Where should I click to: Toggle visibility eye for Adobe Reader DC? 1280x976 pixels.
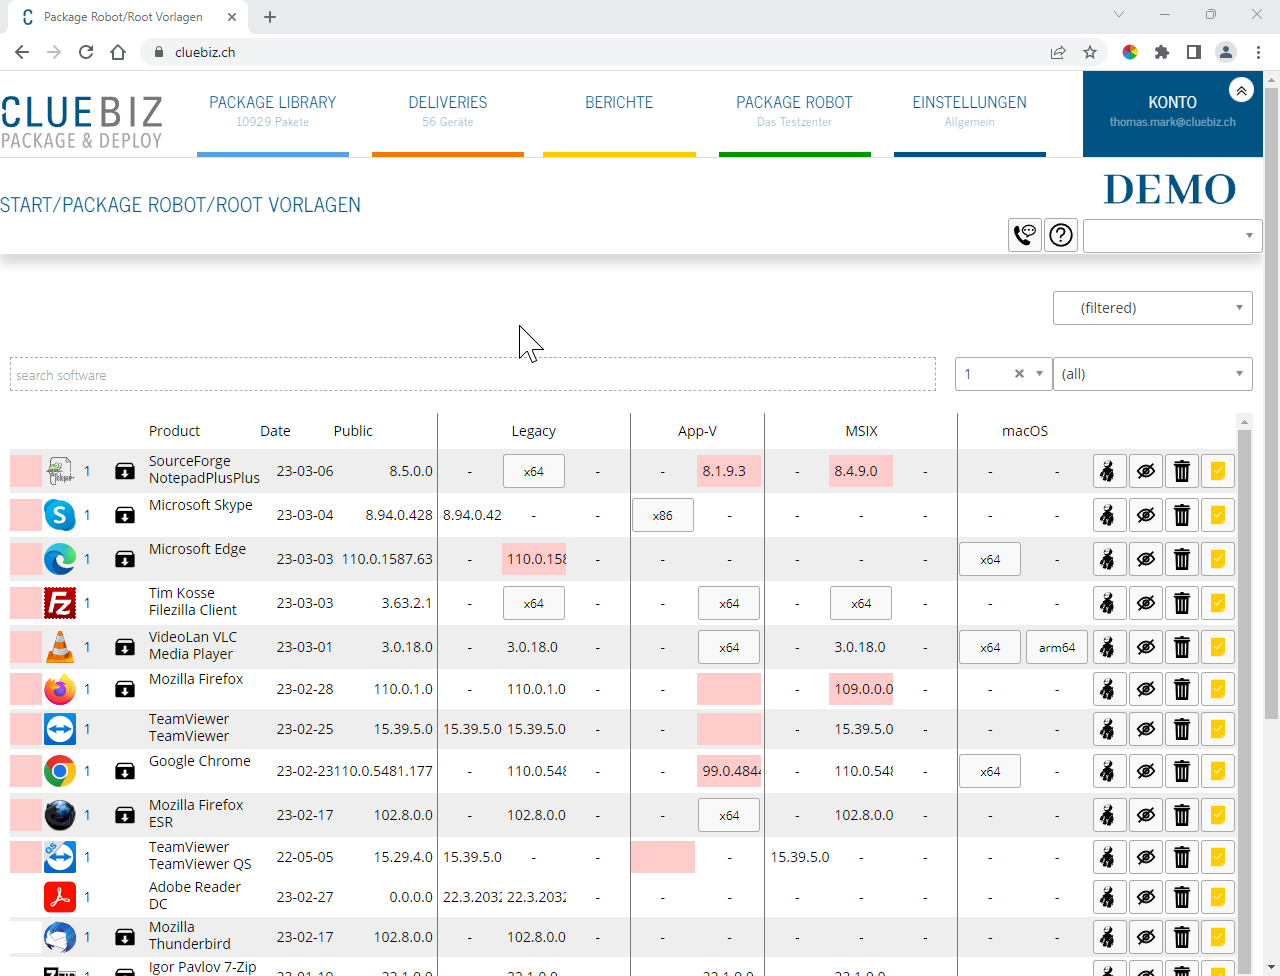point(1145,897)
